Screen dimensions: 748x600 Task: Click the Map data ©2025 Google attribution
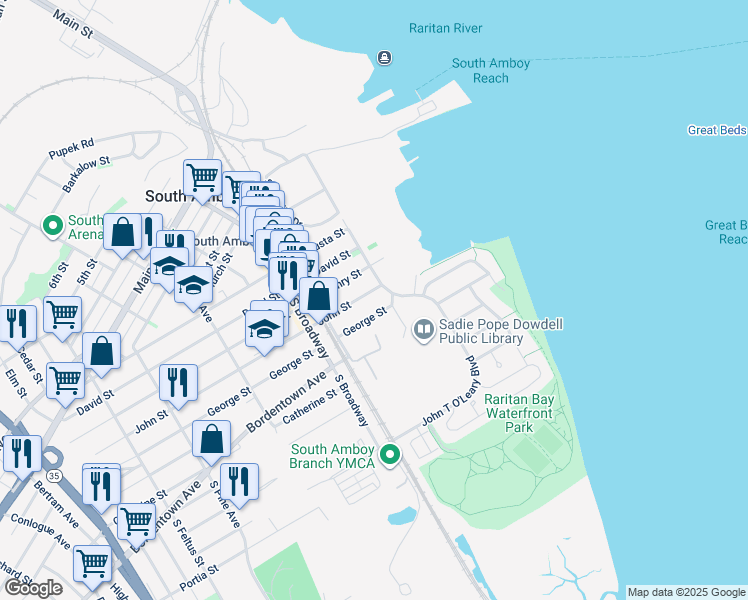click(x=685, y=592)
